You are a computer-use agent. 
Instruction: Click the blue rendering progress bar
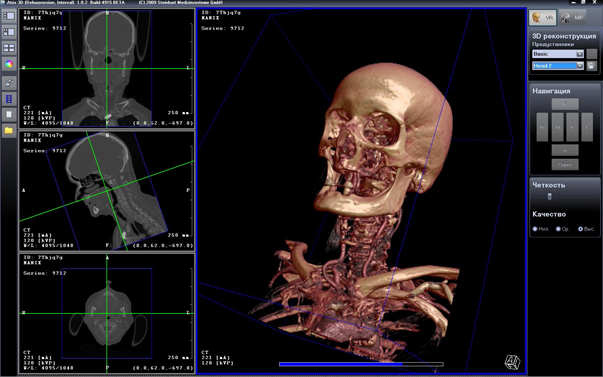[361, 364]
